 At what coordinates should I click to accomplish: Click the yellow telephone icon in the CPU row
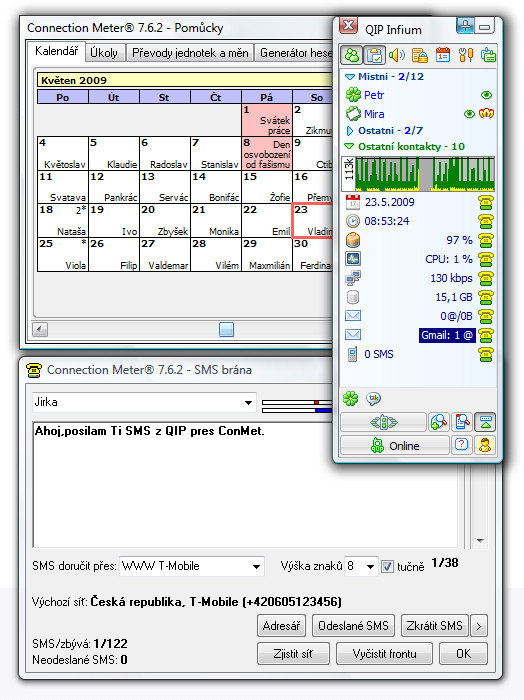click(x=486, y=259)
